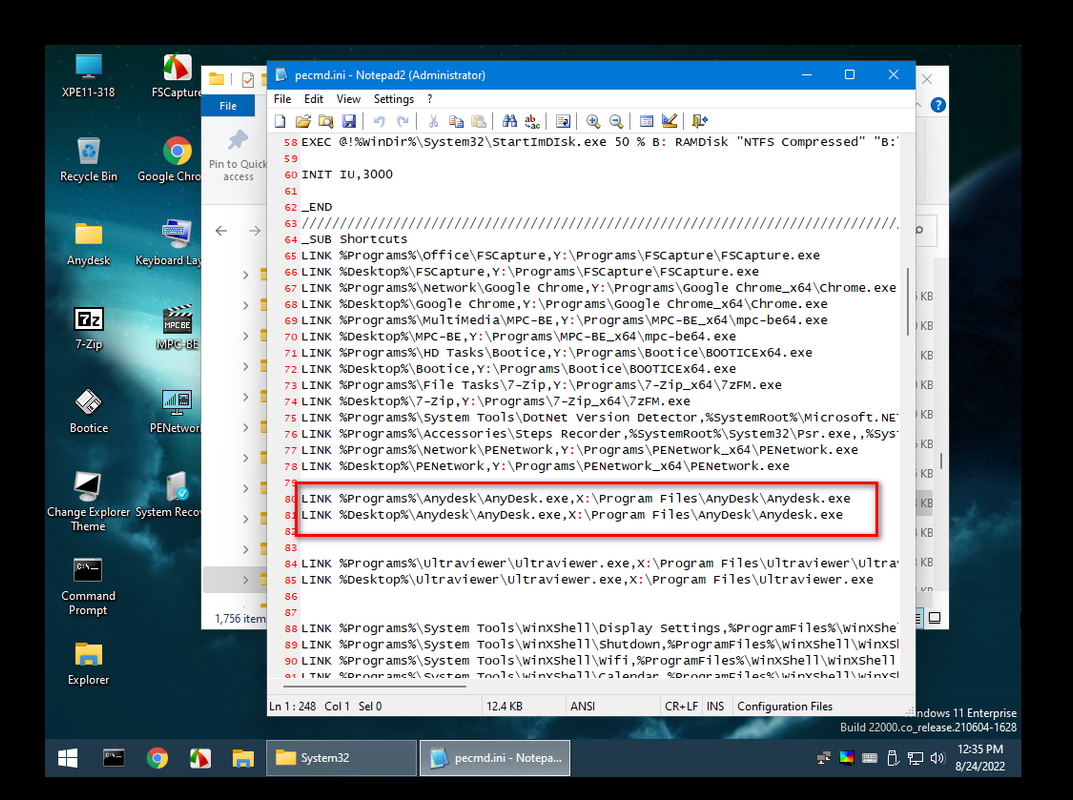Screen dimensions: 1073x800
Task: Click Configuration Files scheme in status bar
Action: pyautogui.click(x=785, y=706)
